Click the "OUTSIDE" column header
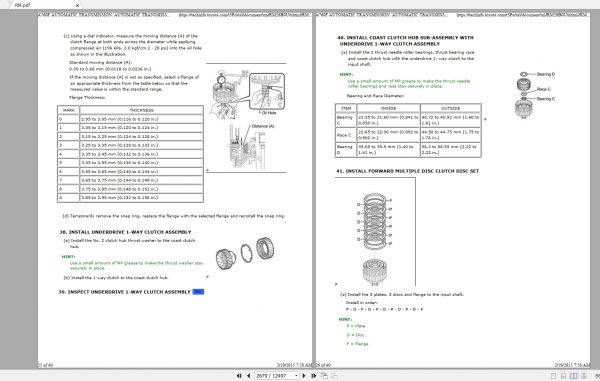The height and width of the screenshot is (381, 600). click(450, 109)
